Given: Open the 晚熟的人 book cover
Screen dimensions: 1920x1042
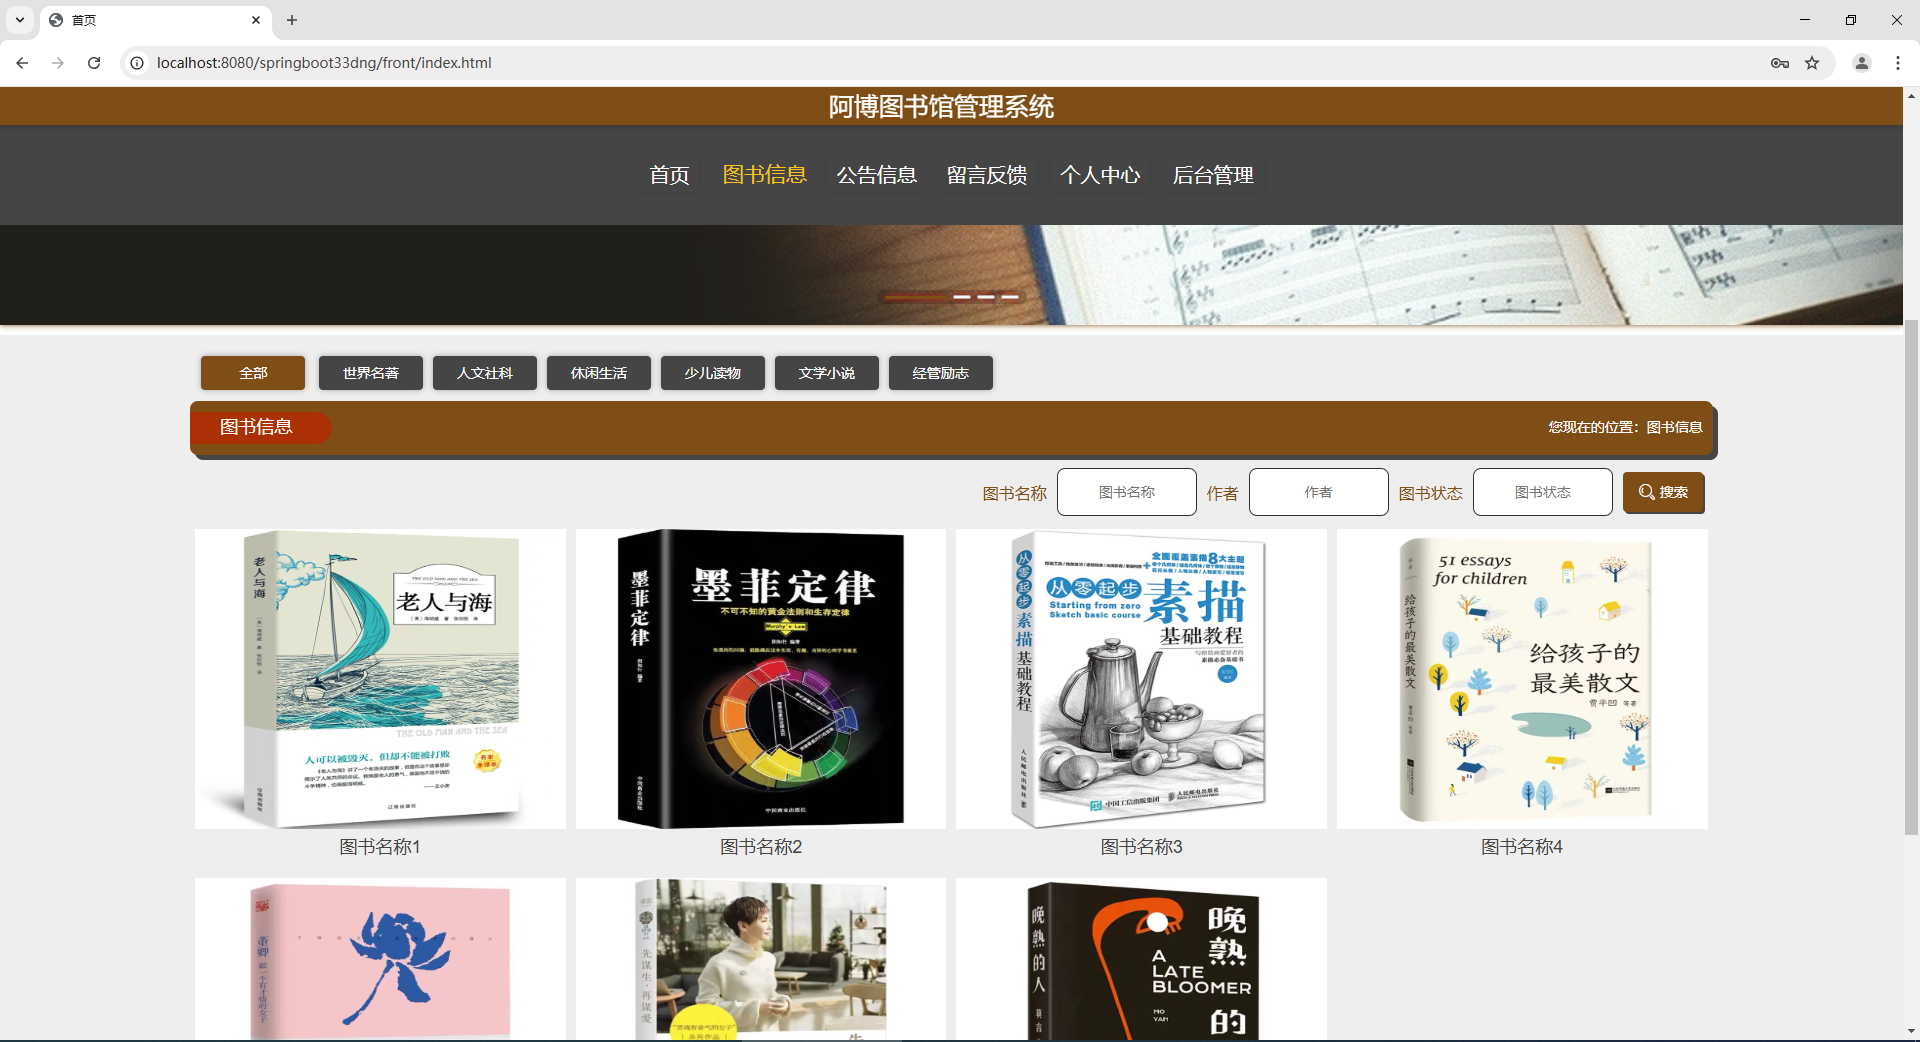Looking at the screenshot, I should [x=1141, y=960].
